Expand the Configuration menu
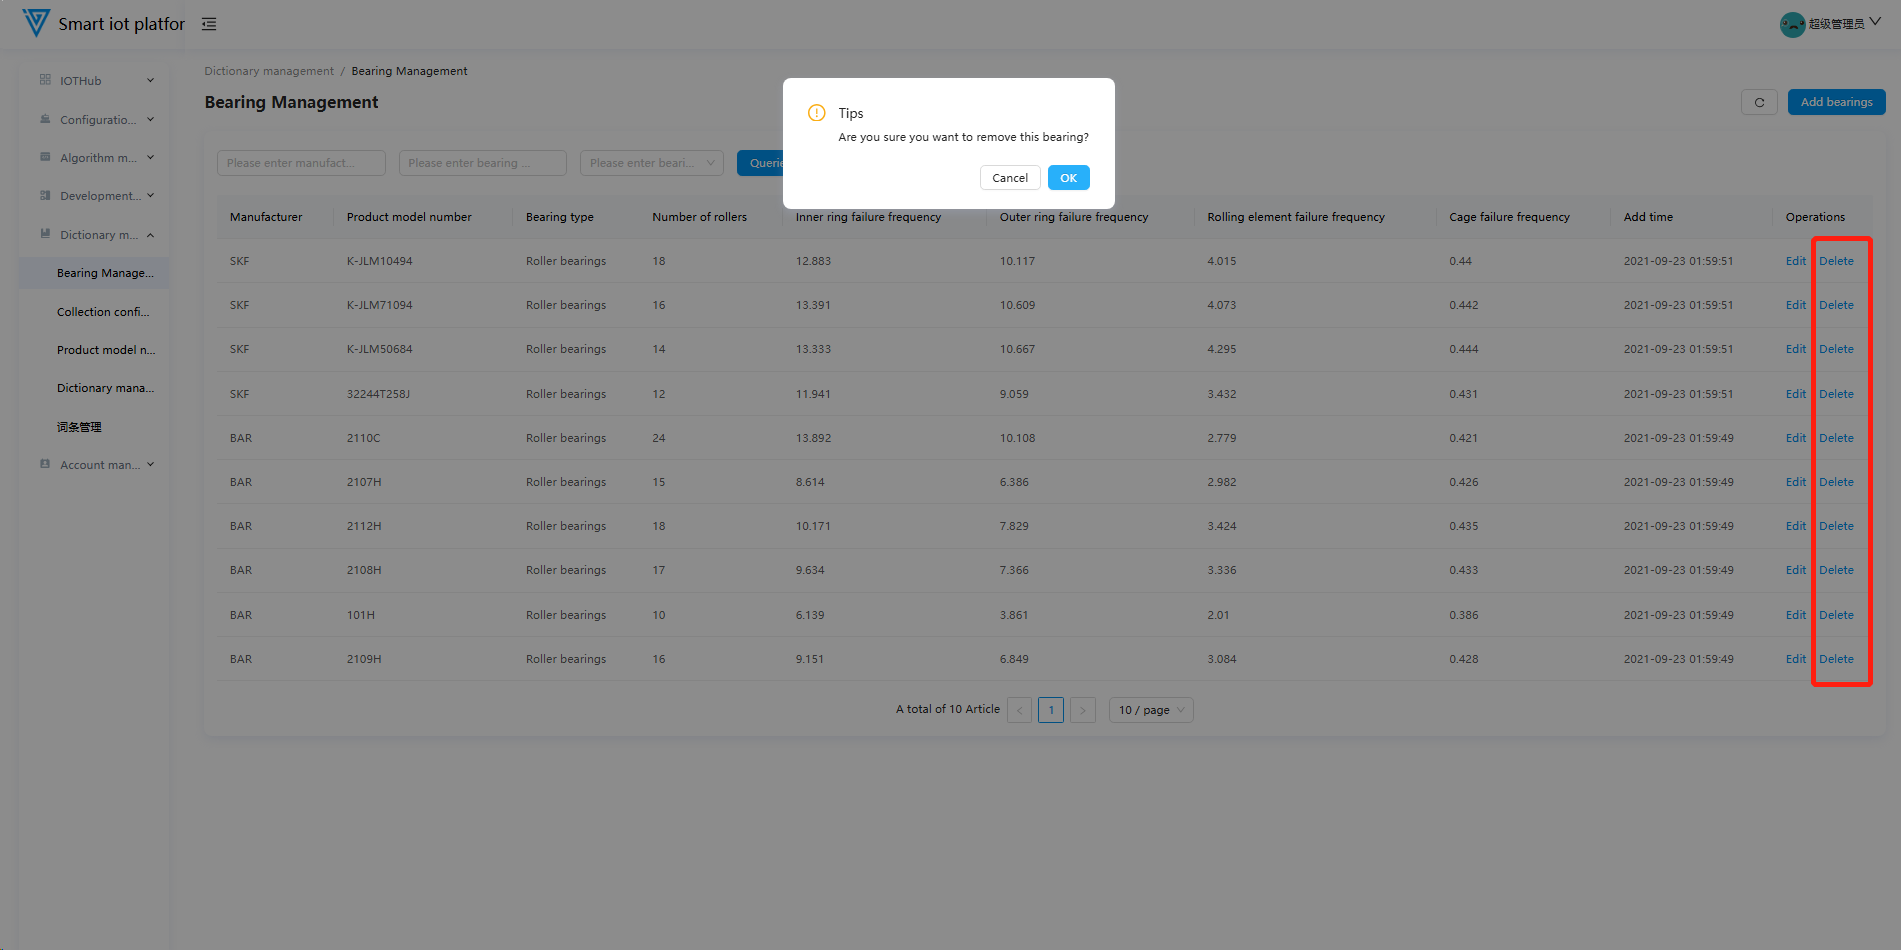 pos(151,120)
